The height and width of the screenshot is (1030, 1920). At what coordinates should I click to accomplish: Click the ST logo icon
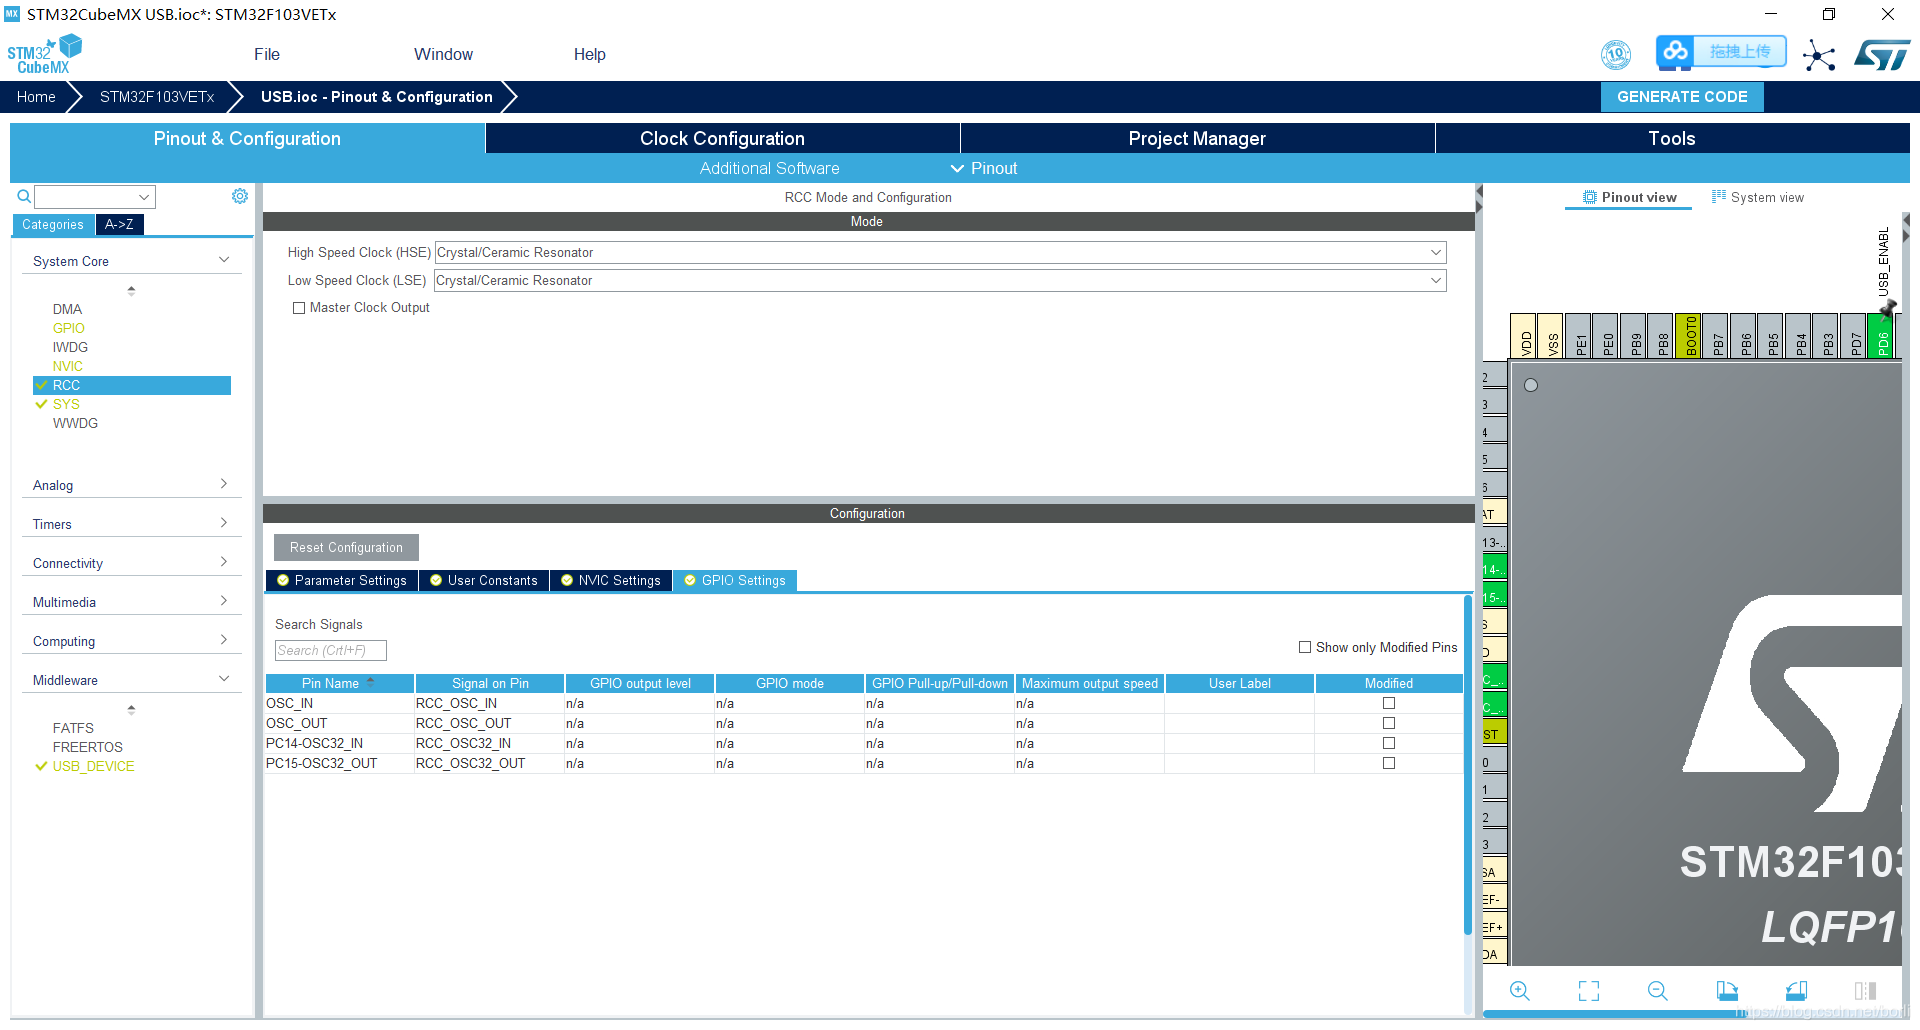pyautogui.click(x=1882, y=54)
